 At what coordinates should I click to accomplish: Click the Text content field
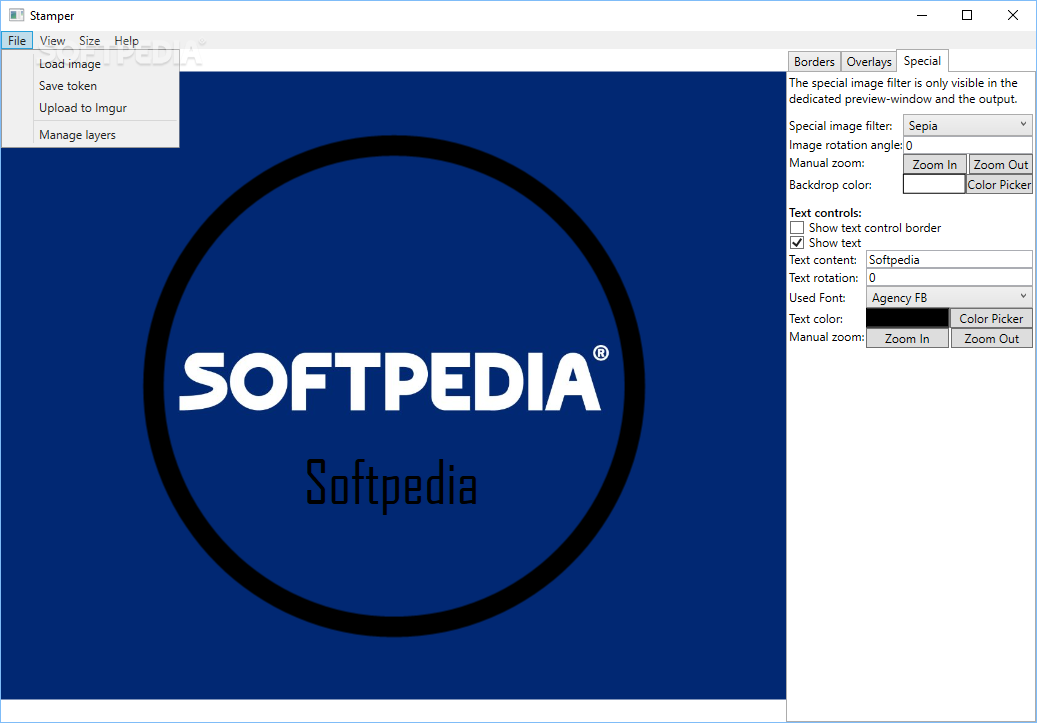click(x=949, y=259)
